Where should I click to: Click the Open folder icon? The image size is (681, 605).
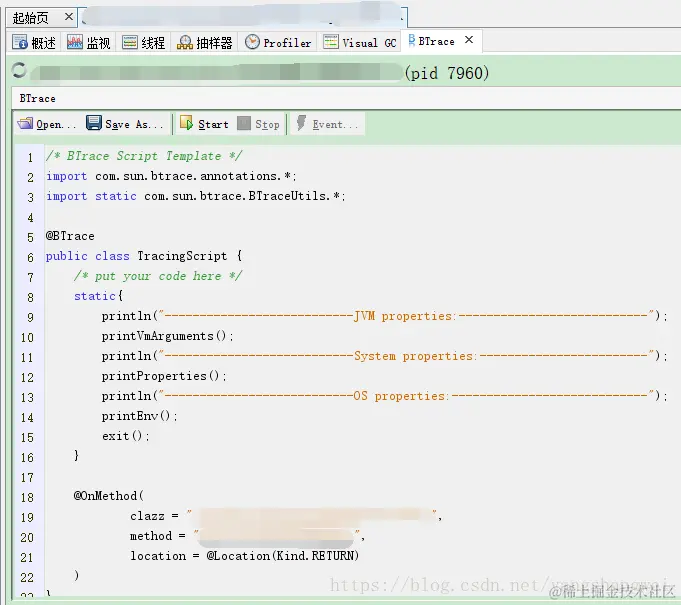25,123
